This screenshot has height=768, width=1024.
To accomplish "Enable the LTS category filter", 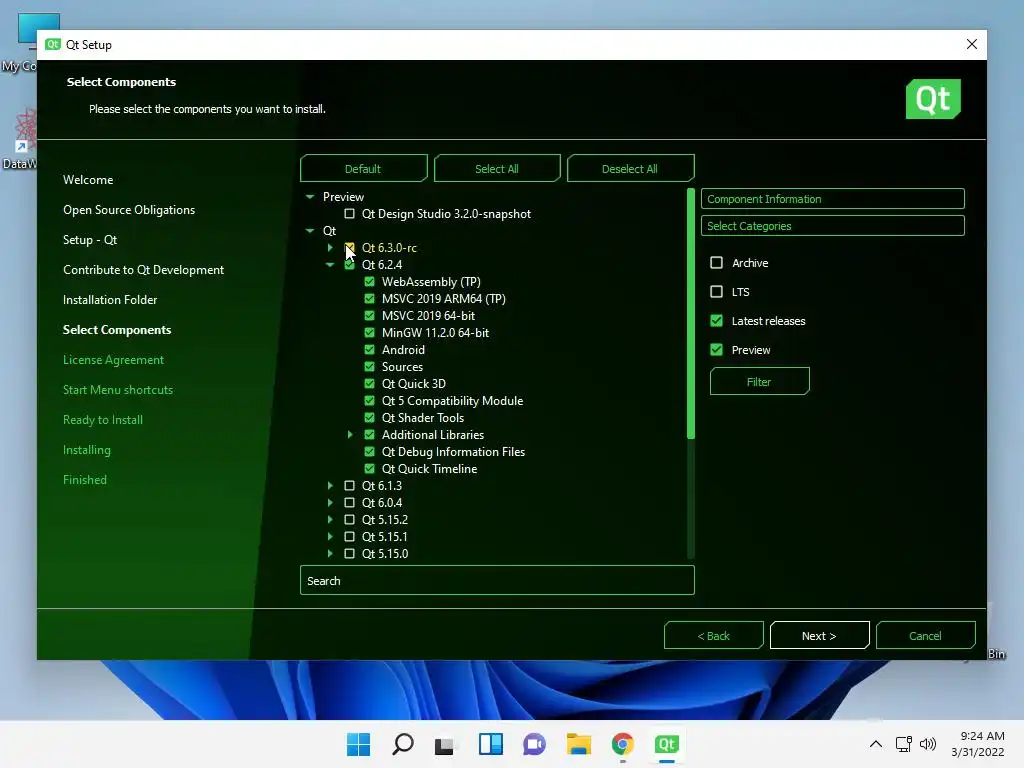I will 716,291.
